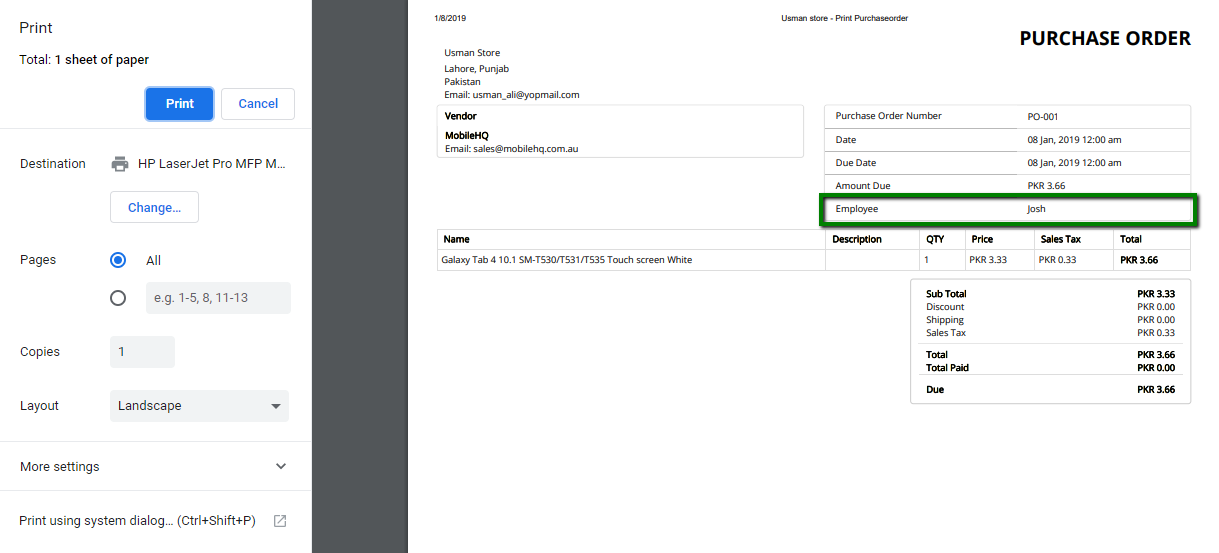Expand More settings chevron
Viewport: 1219px width, 553px height.
click(281, 466)
